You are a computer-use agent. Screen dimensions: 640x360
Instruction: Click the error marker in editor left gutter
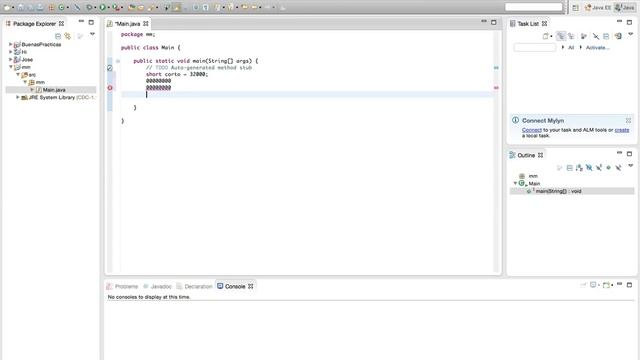[110, 88]
